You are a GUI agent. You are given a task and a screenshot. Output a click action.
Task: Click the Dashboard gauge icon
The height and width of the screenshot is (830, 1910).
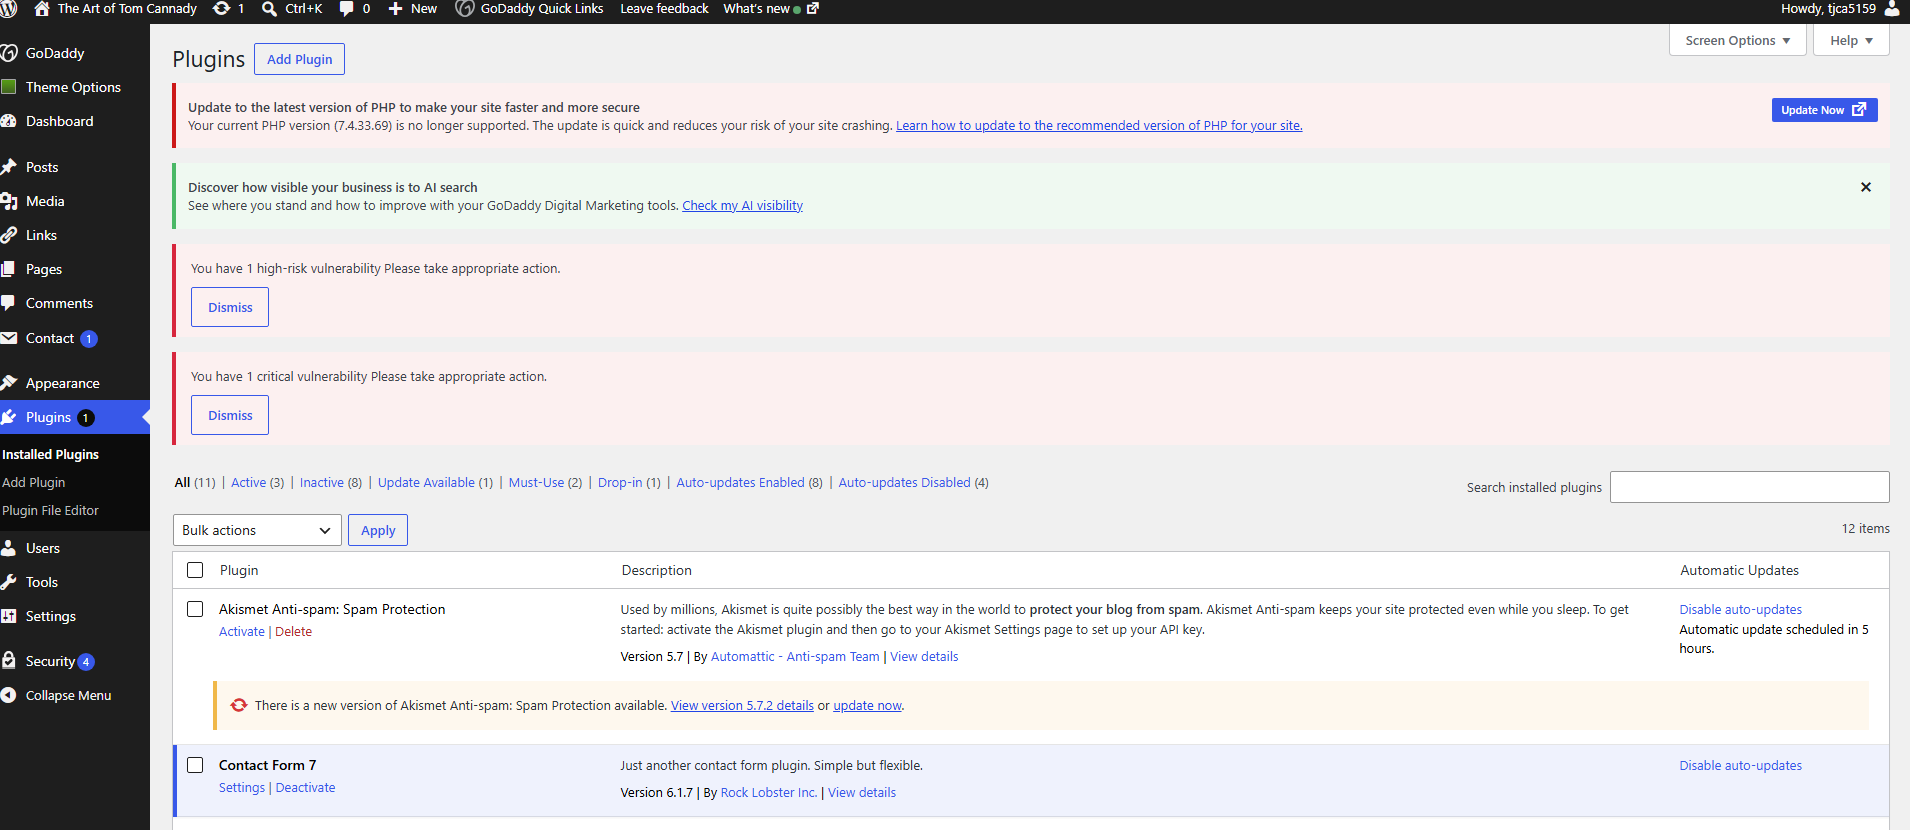9,121
